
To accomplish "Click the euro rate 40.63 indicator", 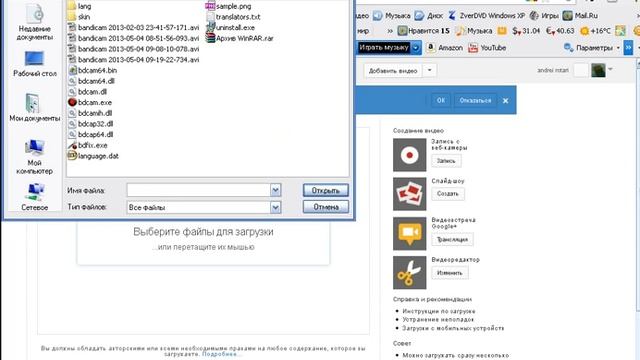I will point(560,31).
